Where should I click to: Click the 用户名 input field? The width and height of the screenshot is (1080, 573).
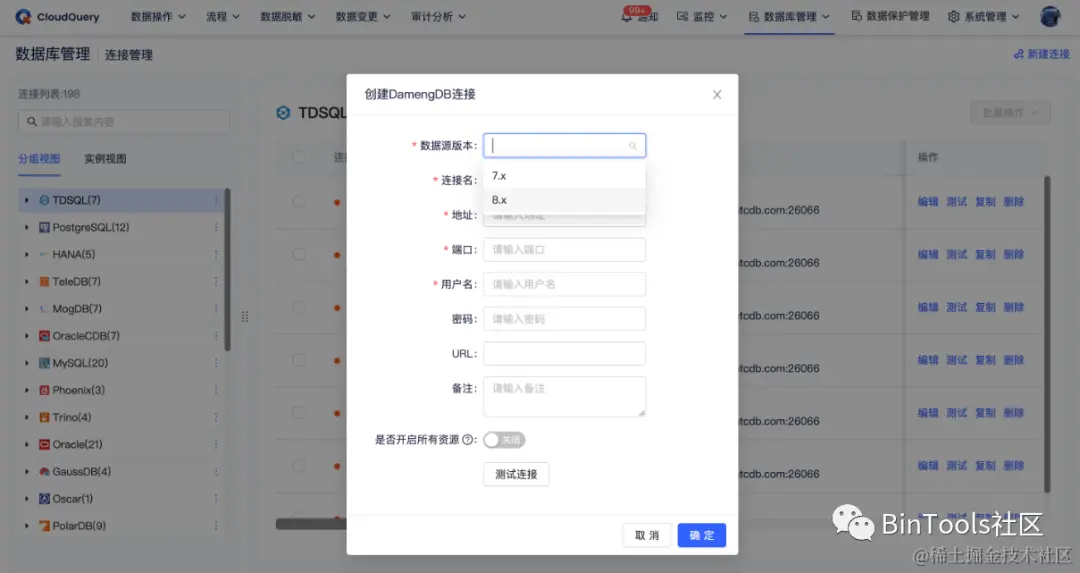564,284
